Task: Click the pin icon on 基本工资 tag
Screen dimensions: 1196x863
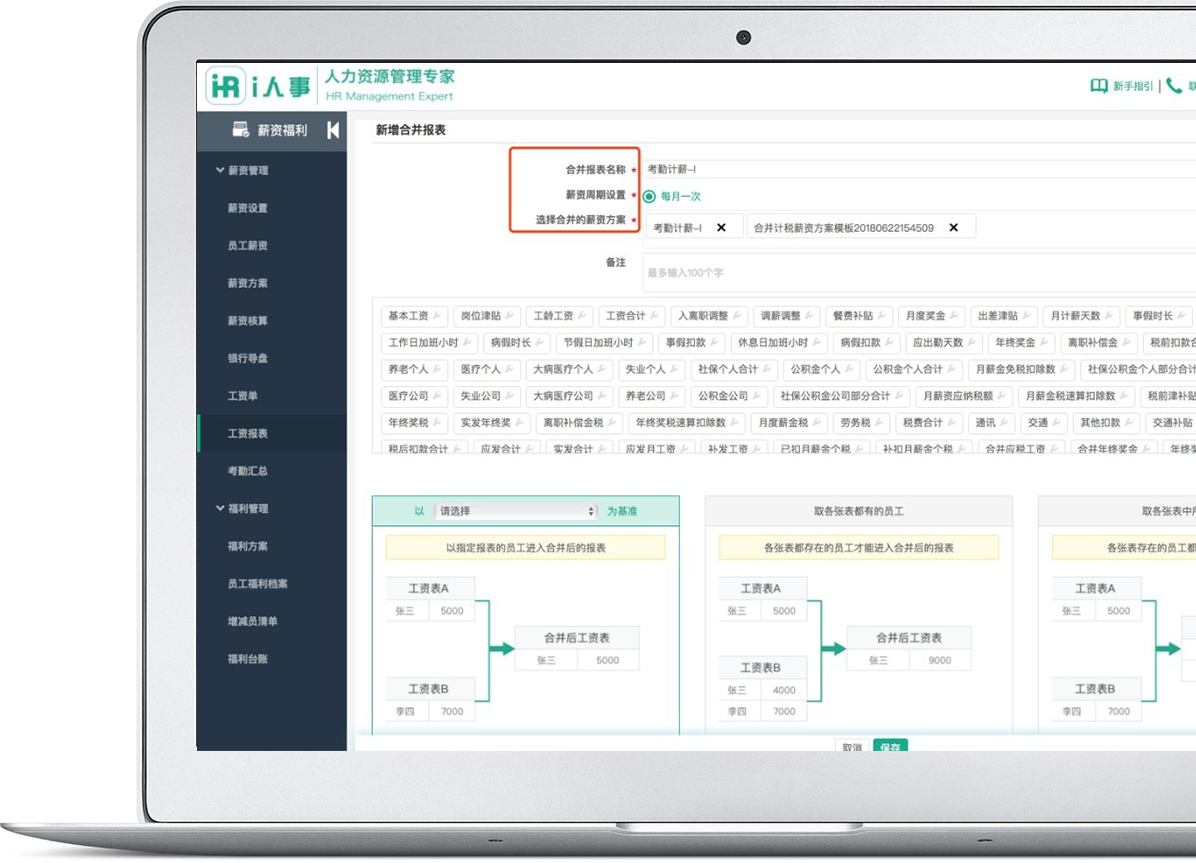Action: tap(437, 316)
